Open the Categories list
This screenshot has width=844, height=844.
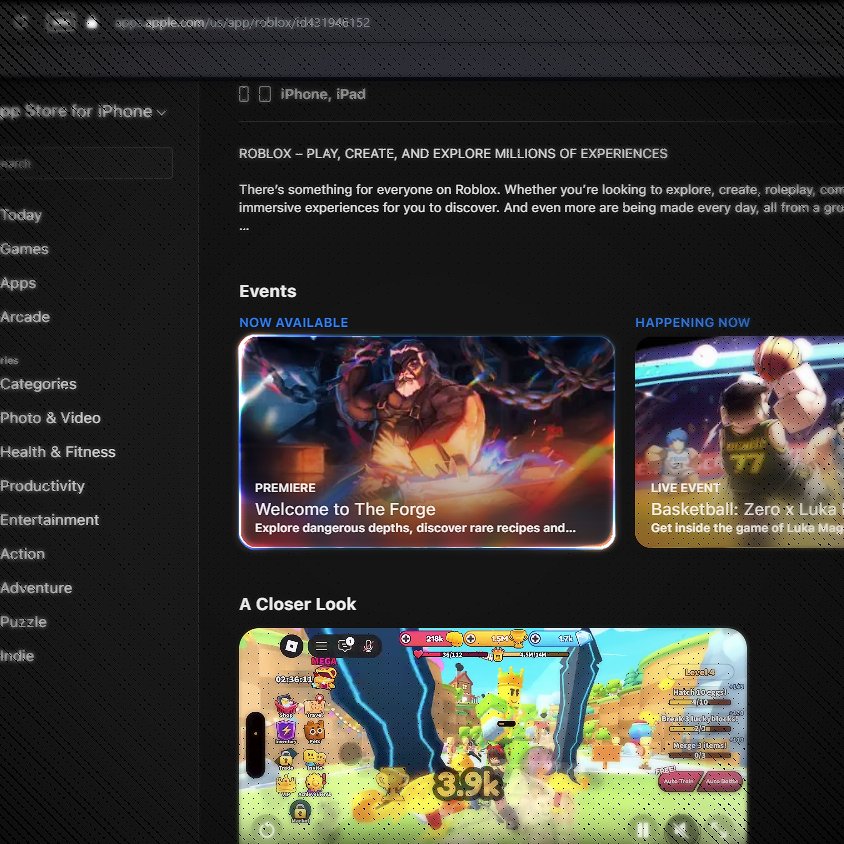coord(38,384)
